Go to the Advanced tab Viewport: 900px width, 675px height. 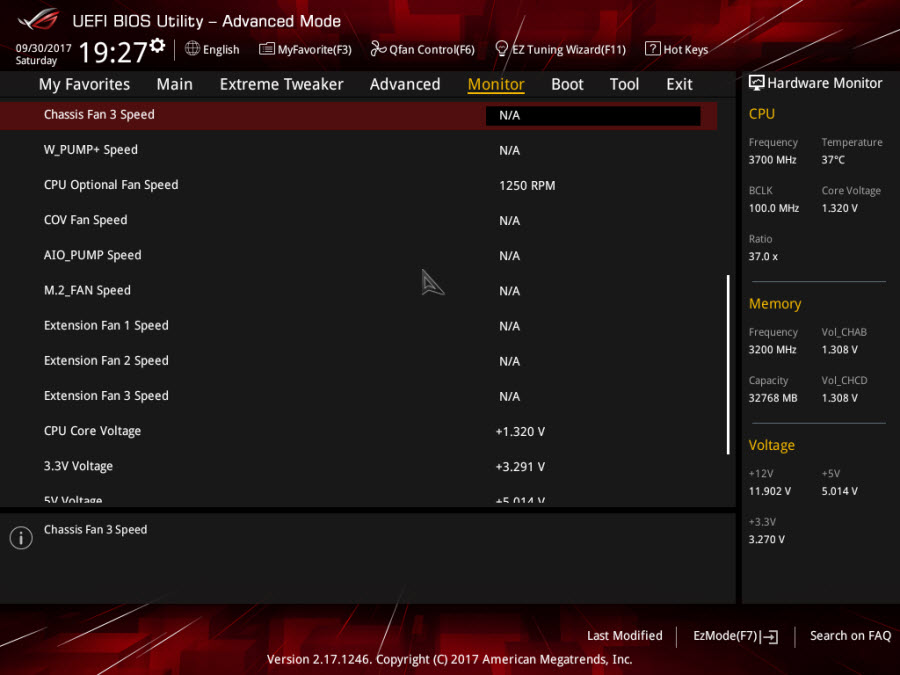405,84
